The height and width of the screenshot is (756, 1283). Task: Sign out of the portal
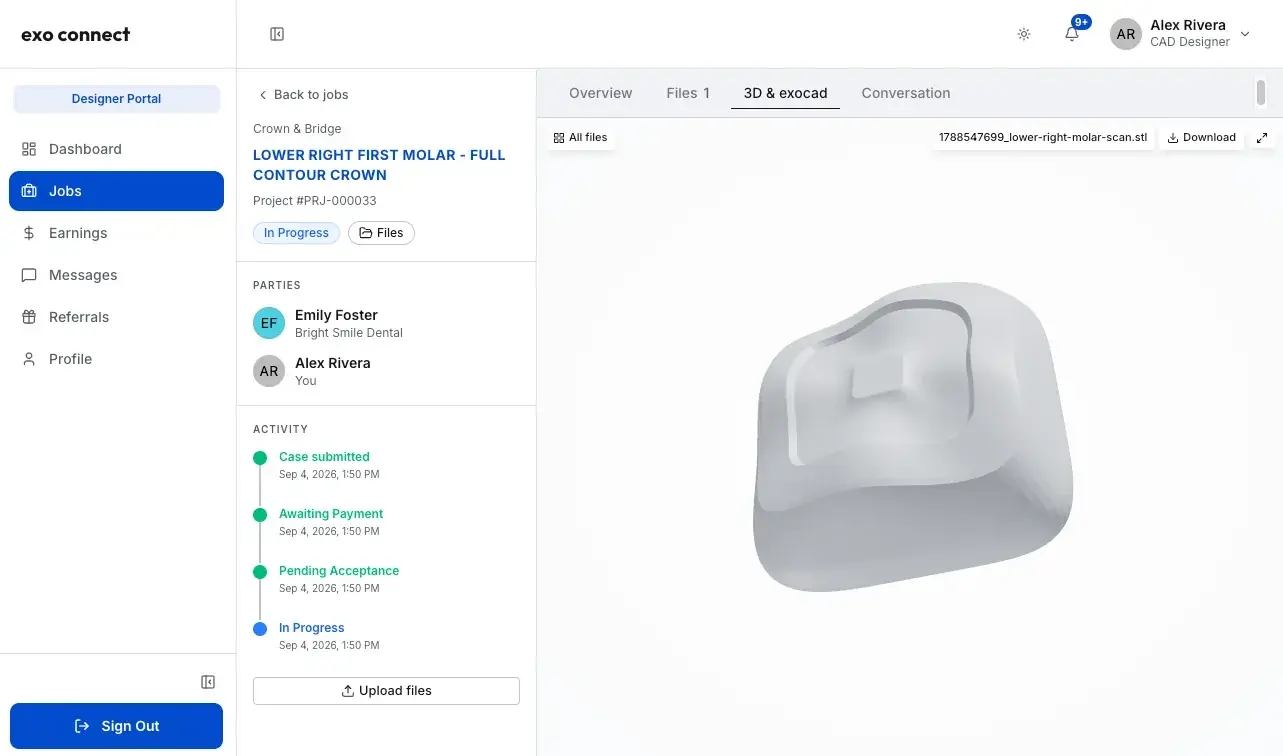click(x=116, y=726)
